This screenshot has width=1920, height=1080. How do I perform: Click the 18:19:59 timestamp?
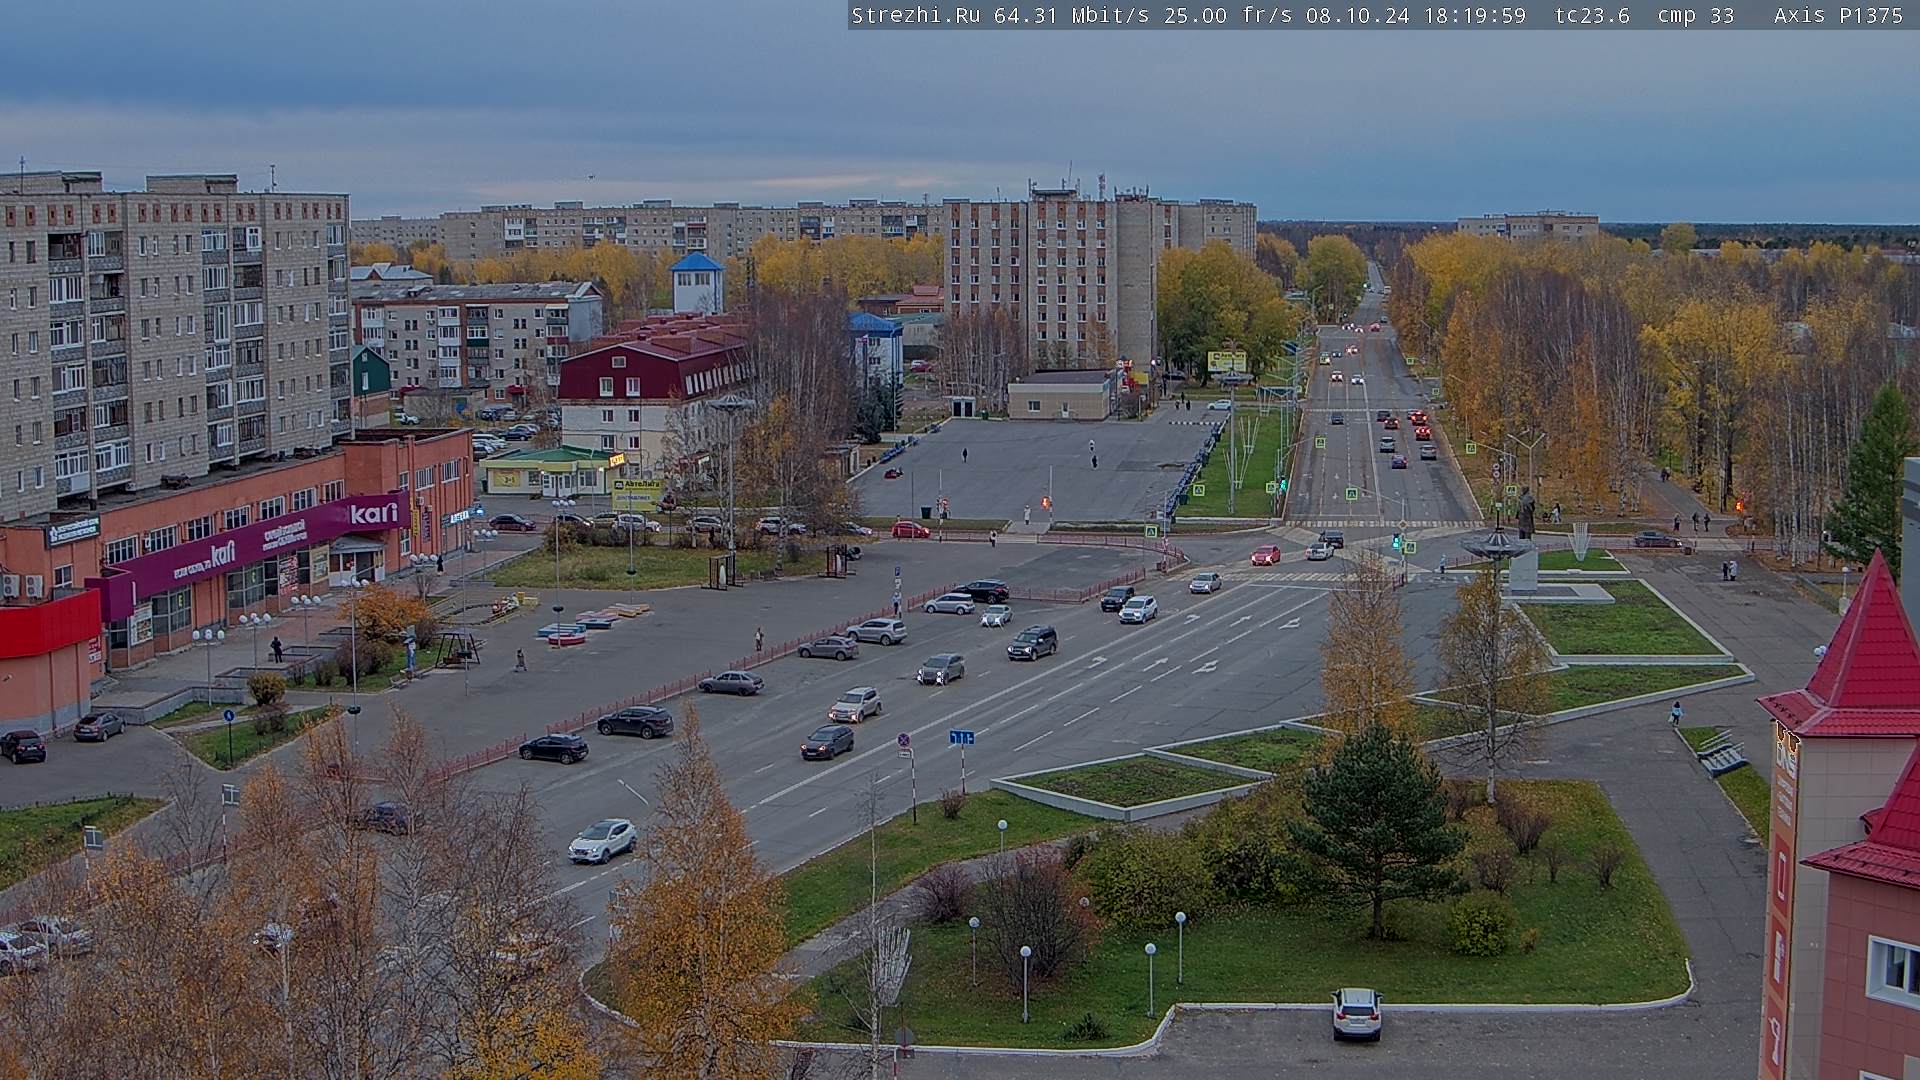pyautogui.click(x=1475, y=15)
